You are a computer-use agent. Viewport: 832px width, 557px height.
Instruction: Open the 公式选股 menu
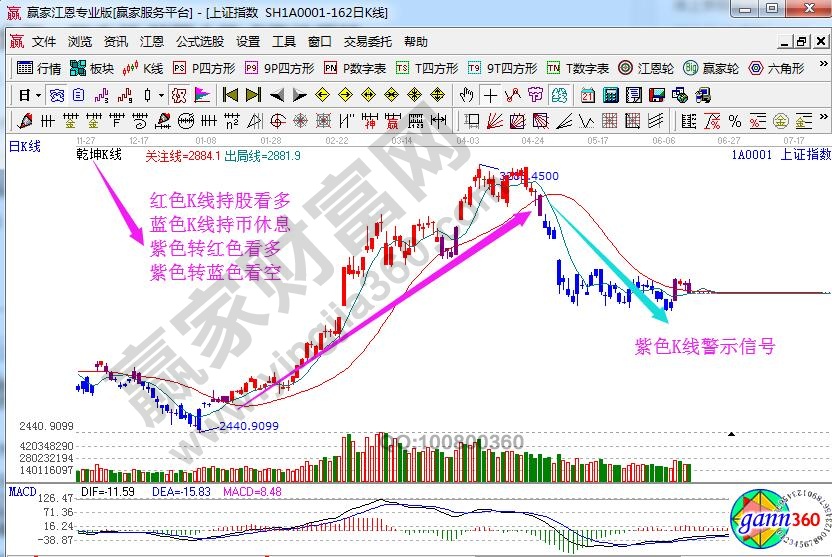pos(200,42)
